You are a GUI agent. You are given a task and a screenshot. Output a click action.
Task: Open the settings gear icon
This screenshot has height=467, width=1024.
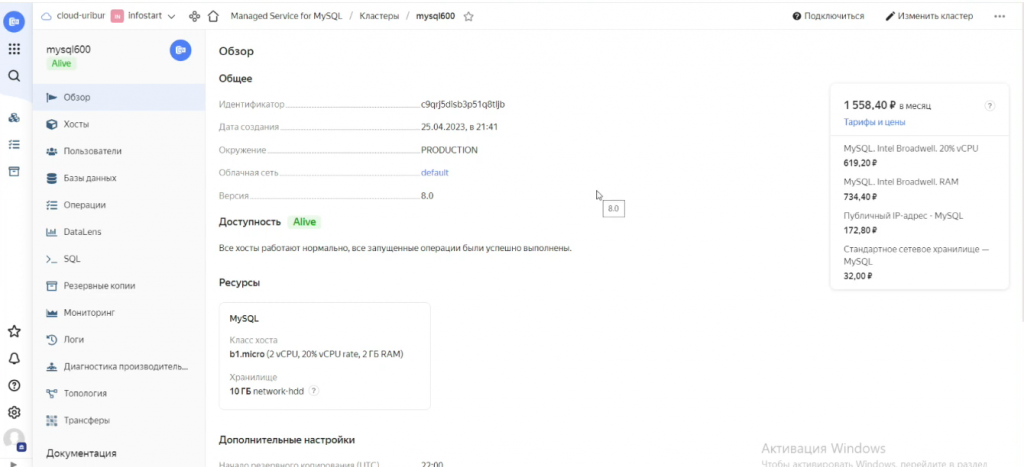[x=14, y=412]
